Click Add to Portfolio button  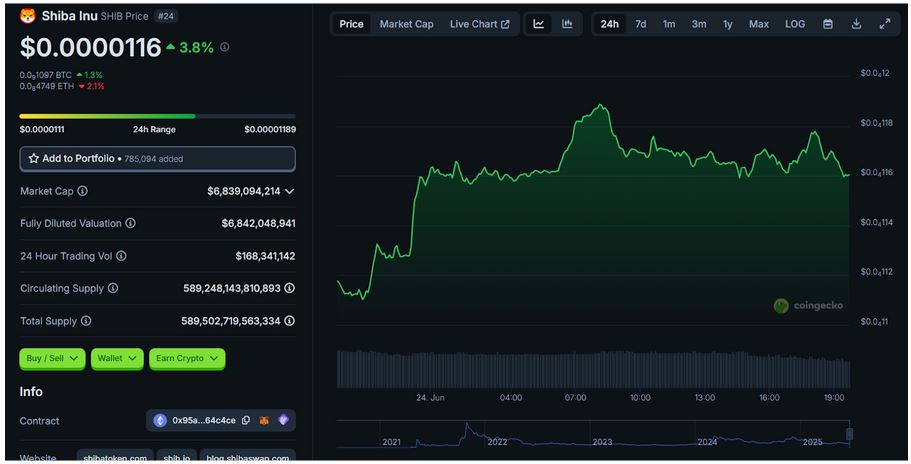point(157,159)
